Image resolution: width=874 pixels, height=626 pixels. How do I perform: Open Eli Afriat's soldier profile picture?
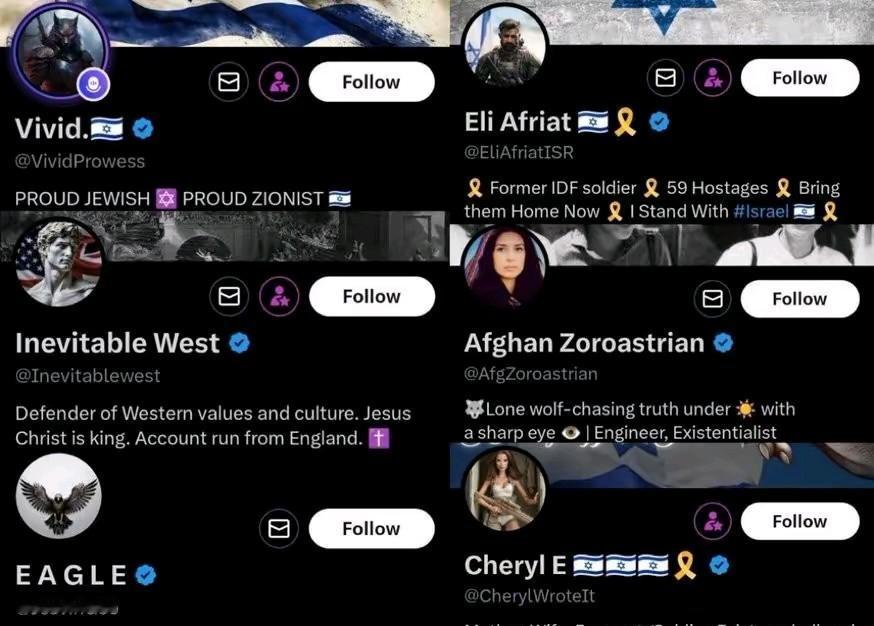(505, 47)
